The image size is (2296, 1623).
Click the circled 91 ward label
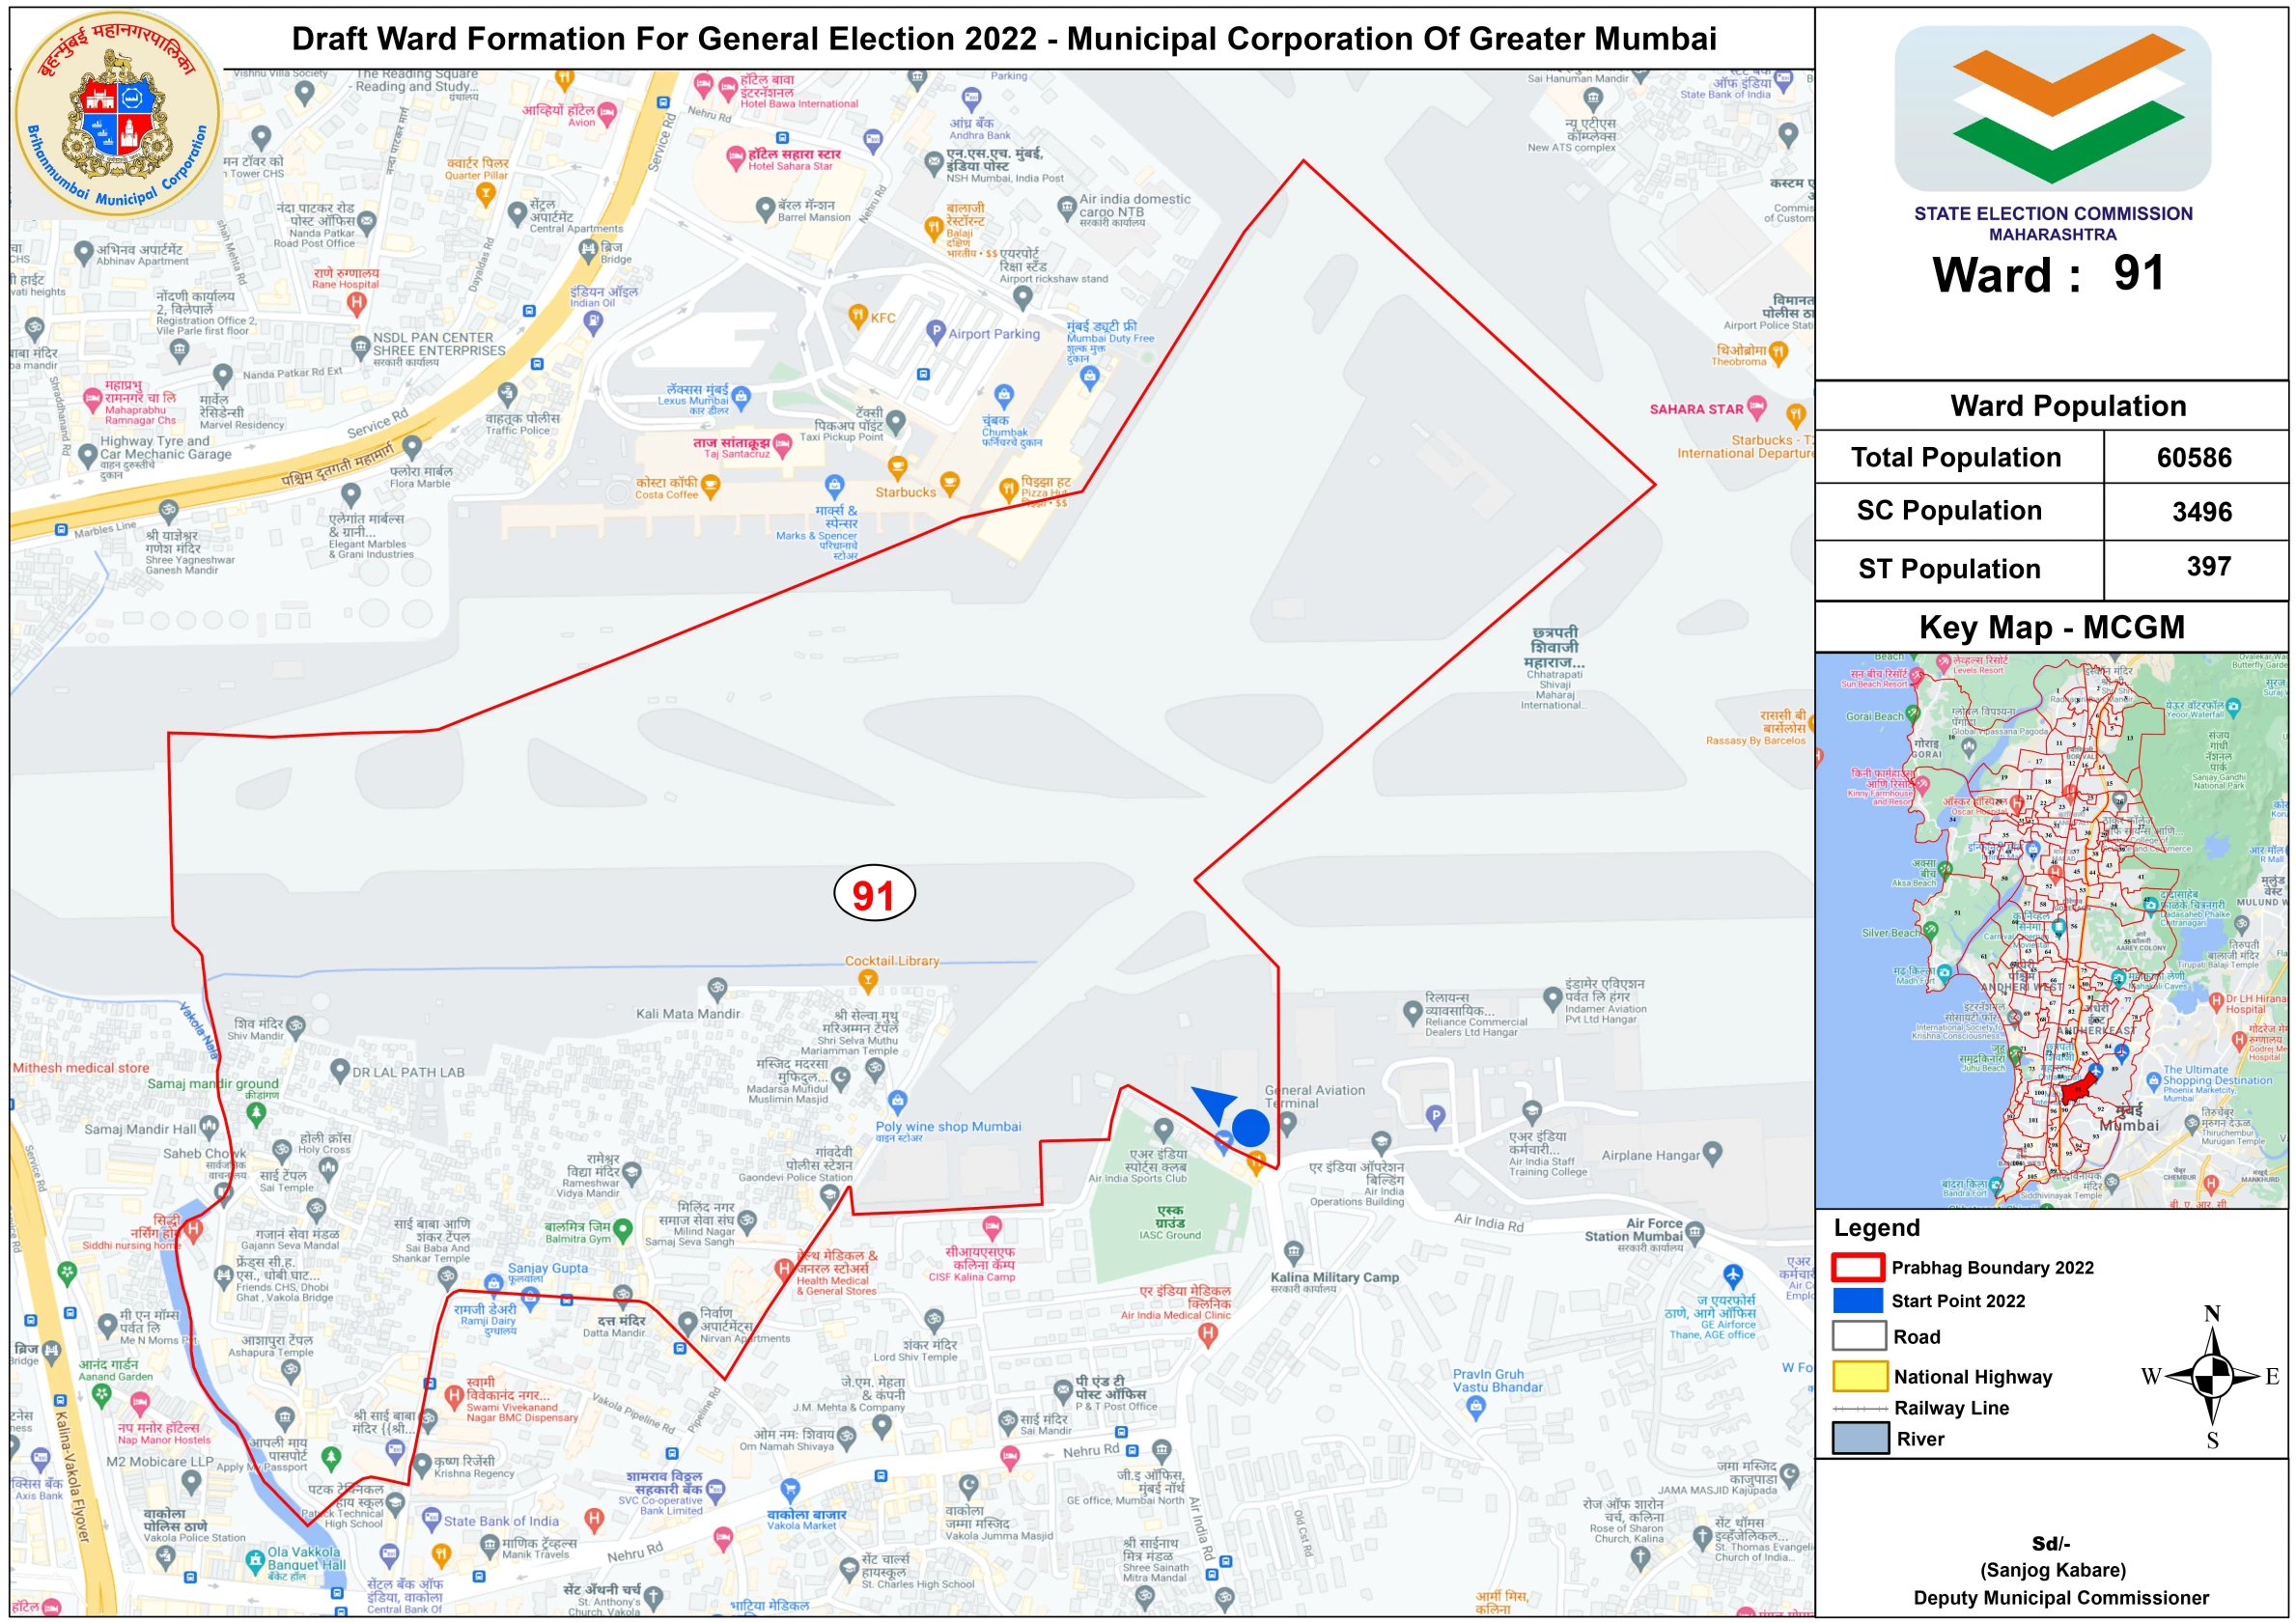(x=874, y=893)
